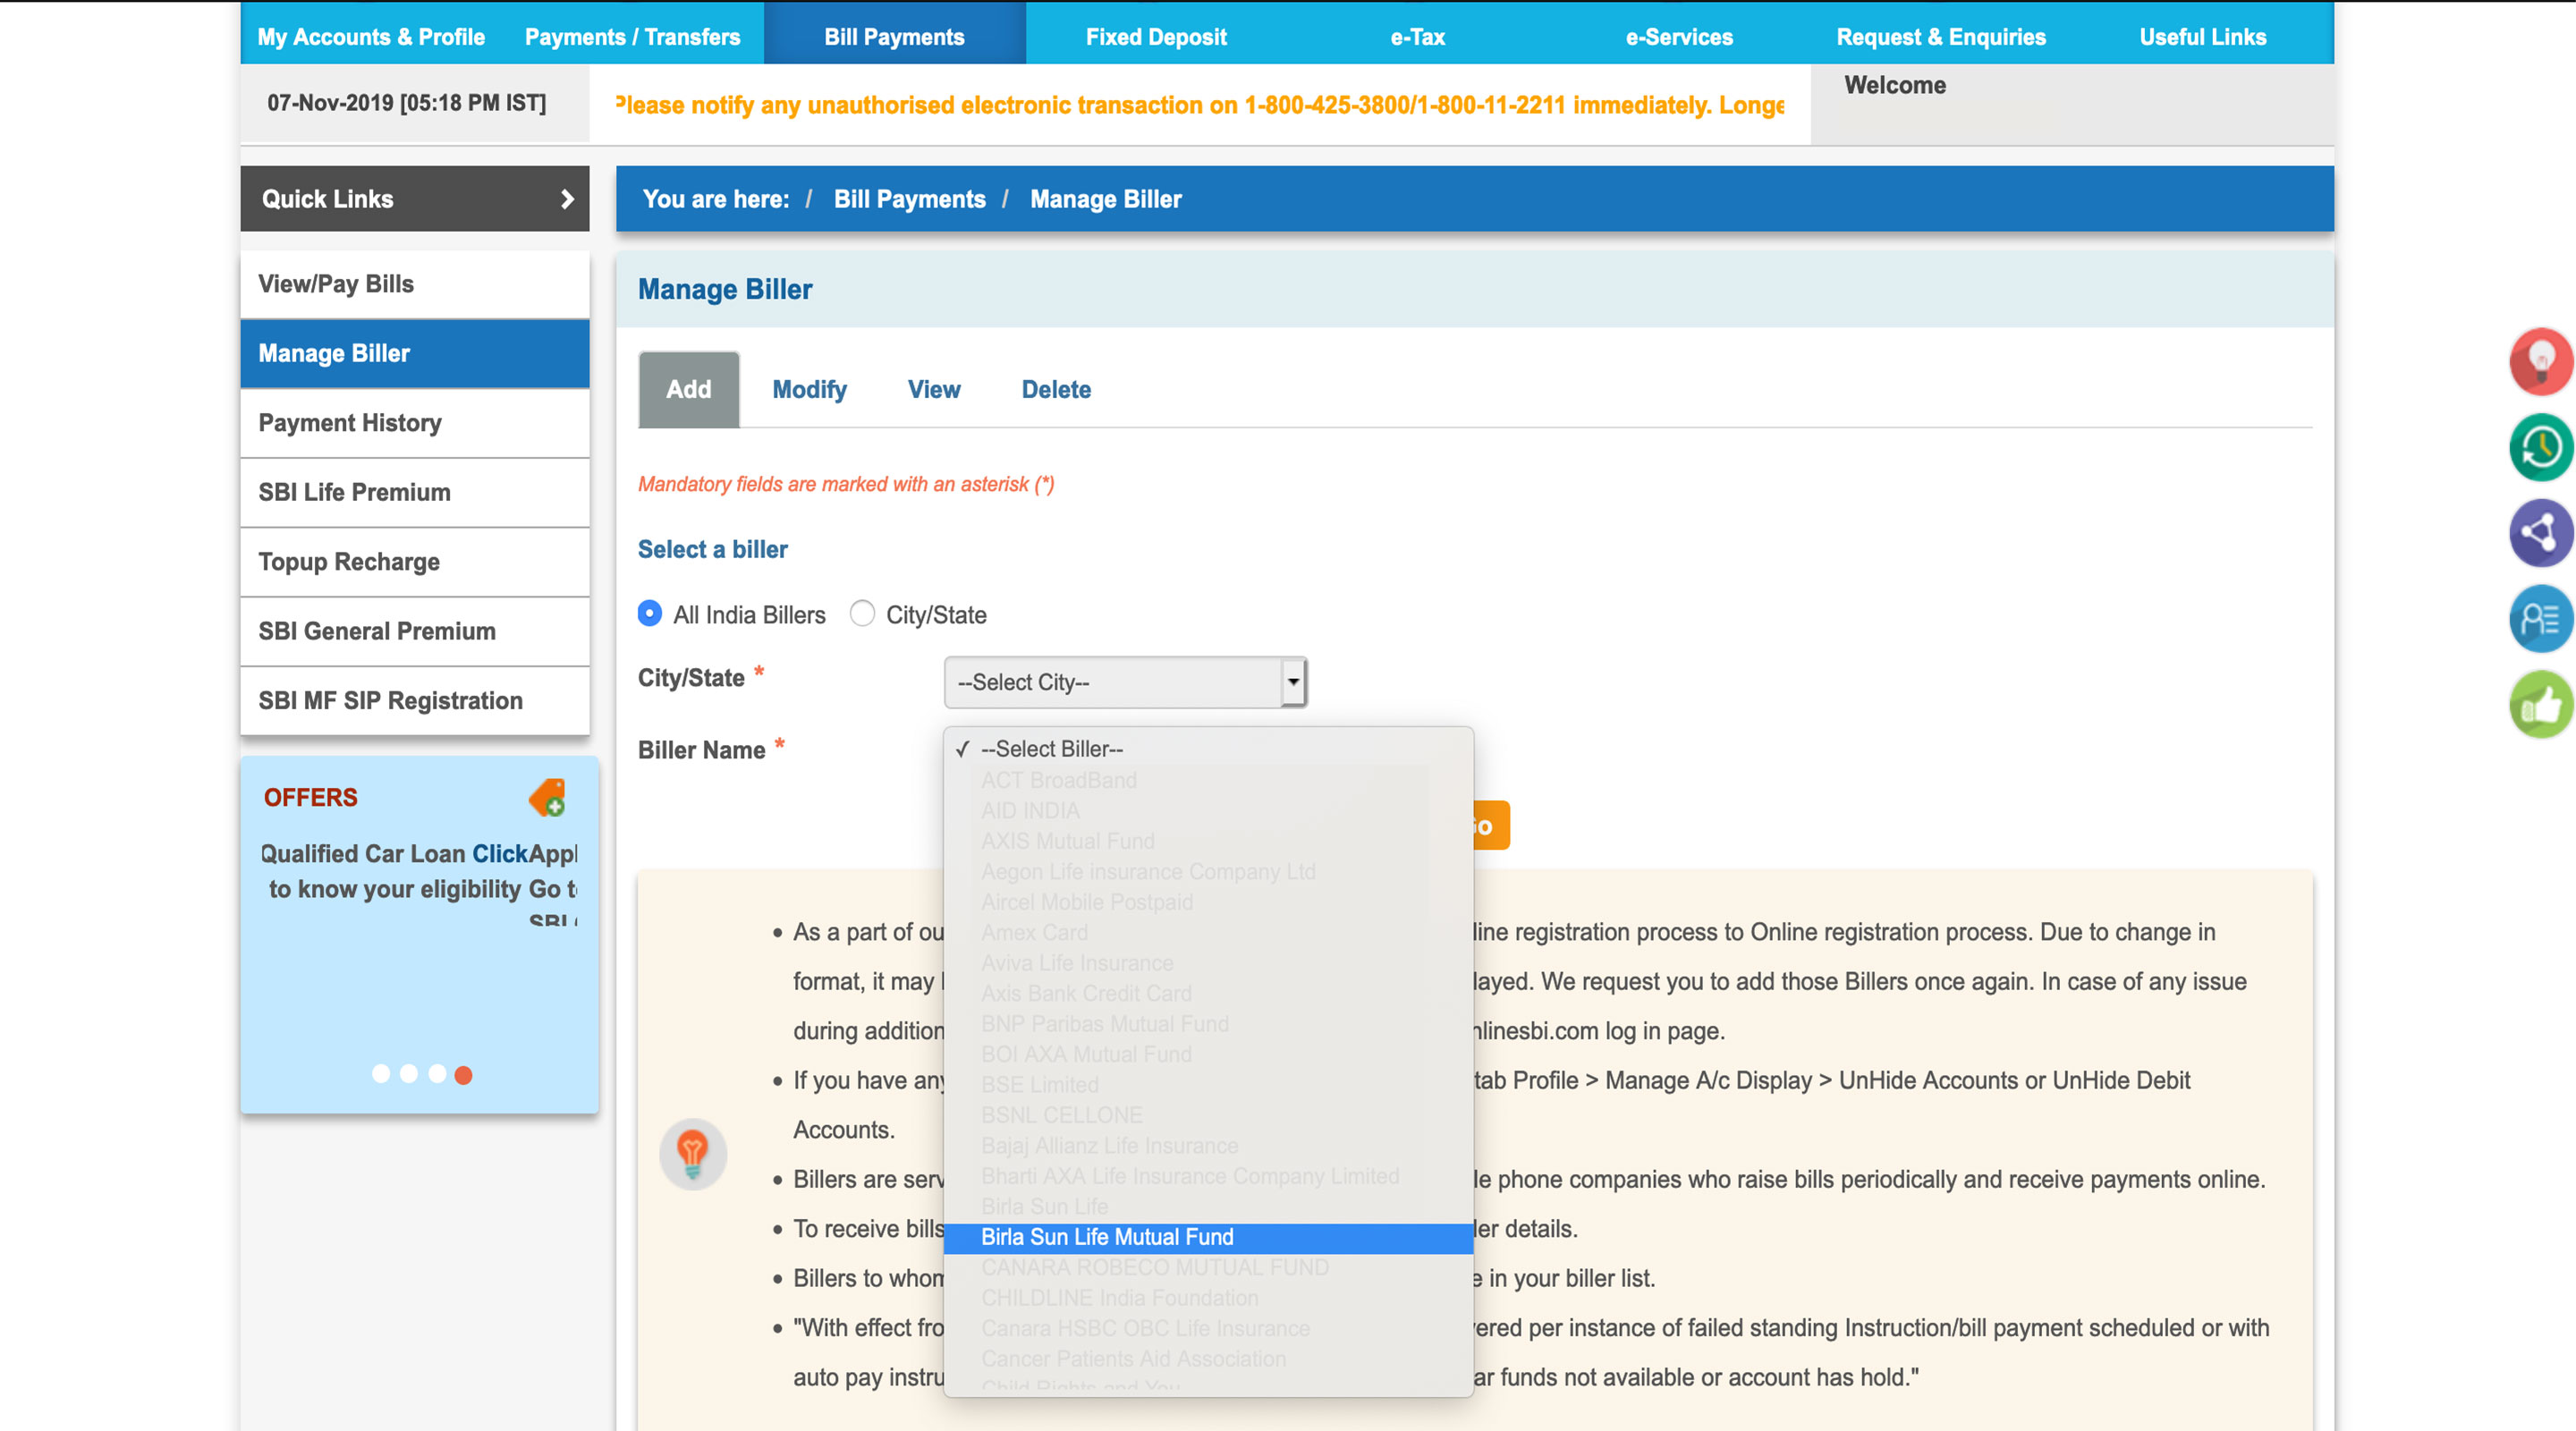Click the first carousel dot in Offers
This screenshot has height=1431, width=2576.
(x=381, y=1074)
